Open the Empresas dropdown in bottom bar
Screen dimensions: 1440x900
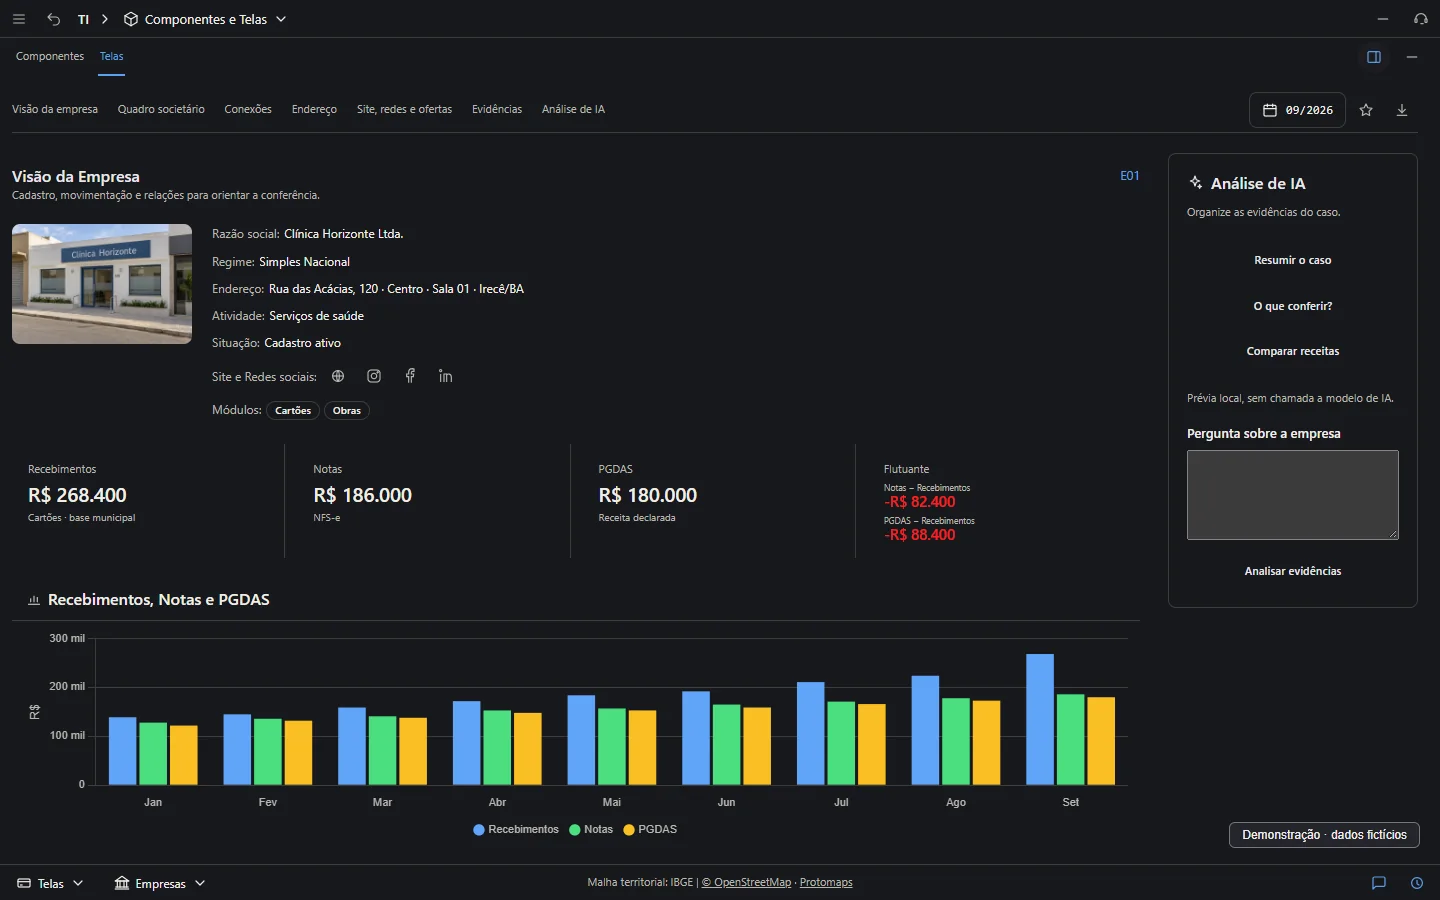(x=160, y=883)
